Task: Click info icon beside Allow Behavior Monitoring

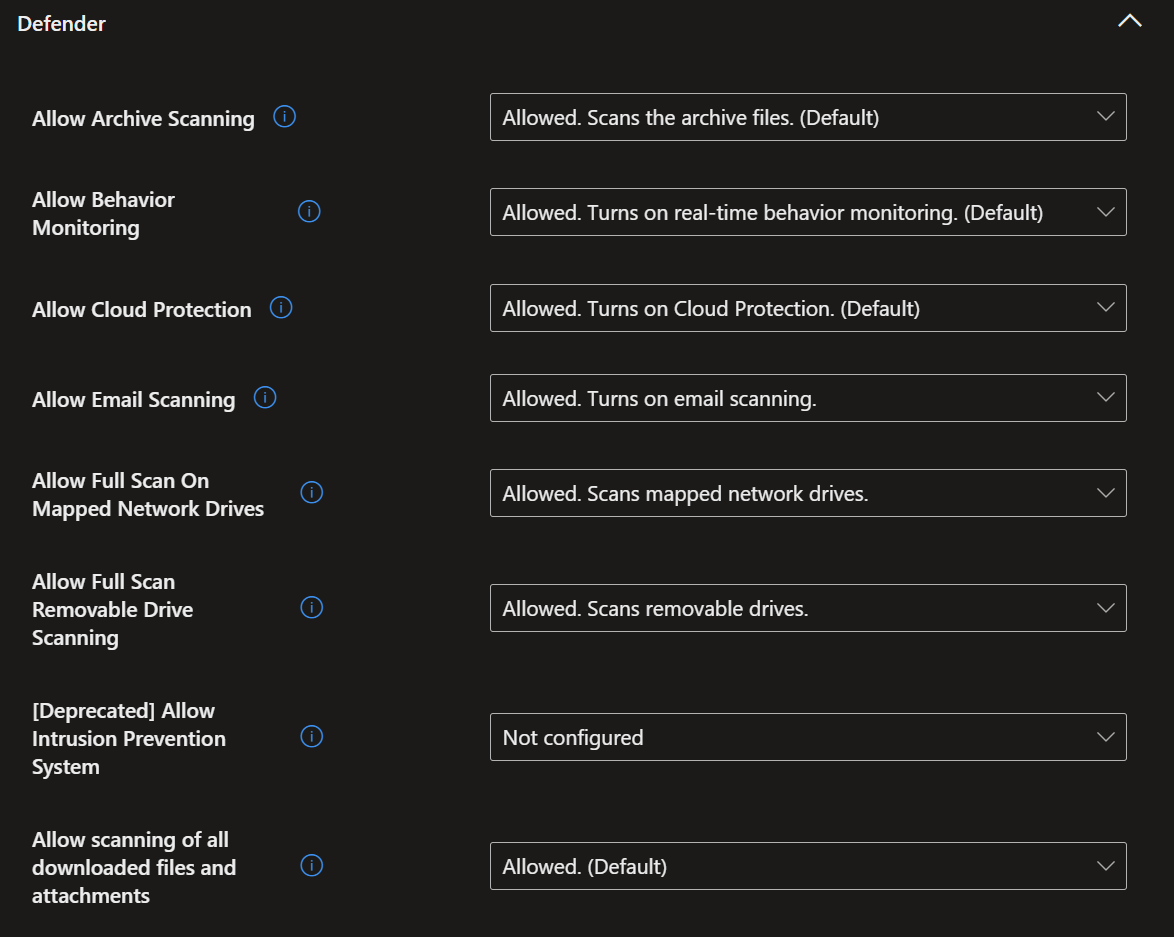Action: [309, 212]
